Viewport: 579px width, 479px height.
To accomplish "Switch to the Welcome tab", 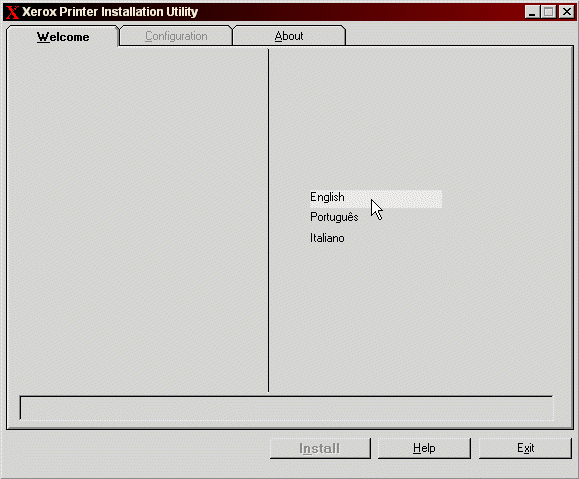I will tap(63, 37).
